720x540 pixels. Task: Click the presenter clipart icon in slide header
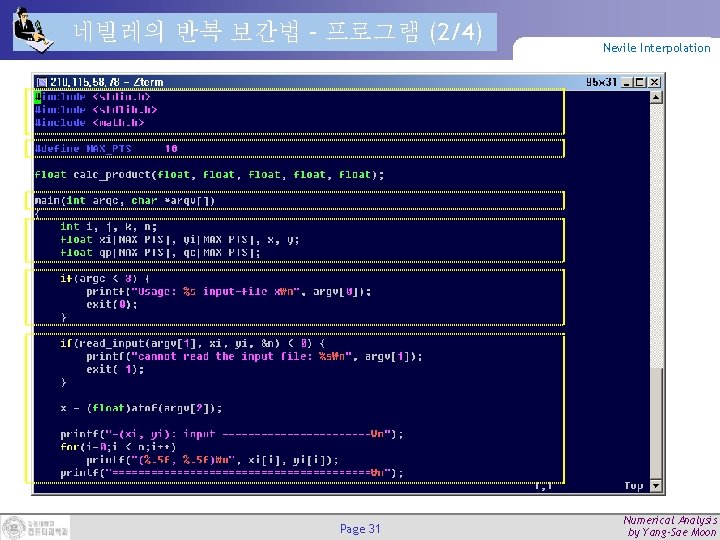34,30
